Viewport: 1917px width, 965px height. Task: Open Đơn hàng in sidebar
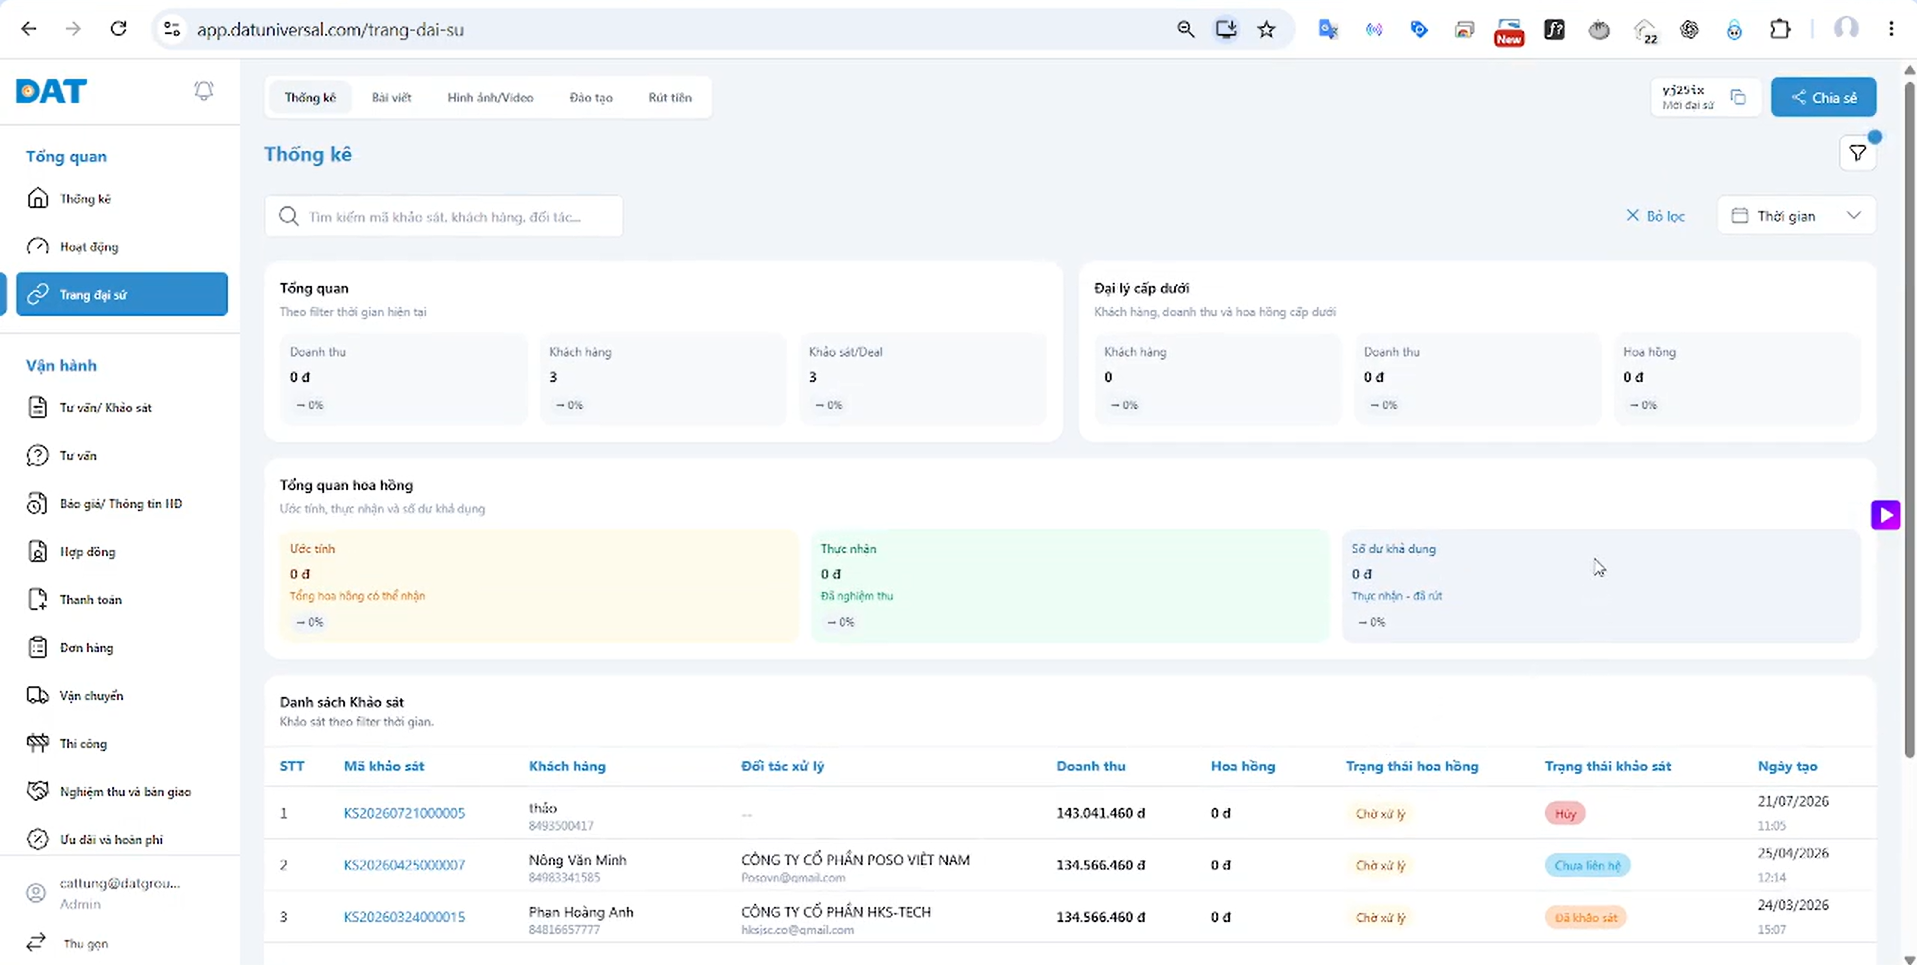[122, 647]
